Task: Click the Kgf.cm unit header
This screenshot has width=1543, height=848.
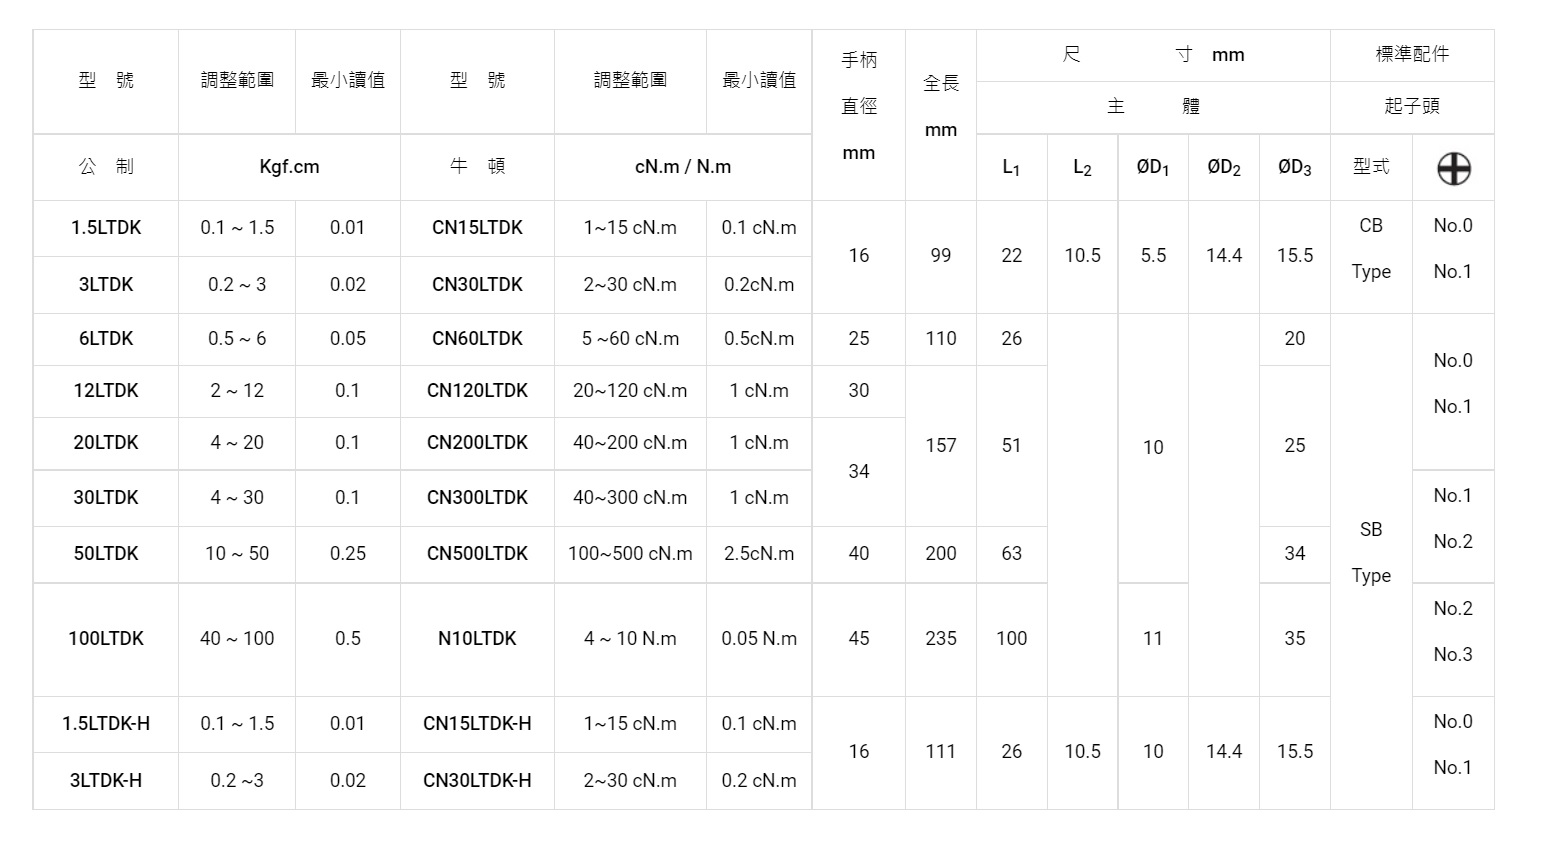Action: [289, 167]
